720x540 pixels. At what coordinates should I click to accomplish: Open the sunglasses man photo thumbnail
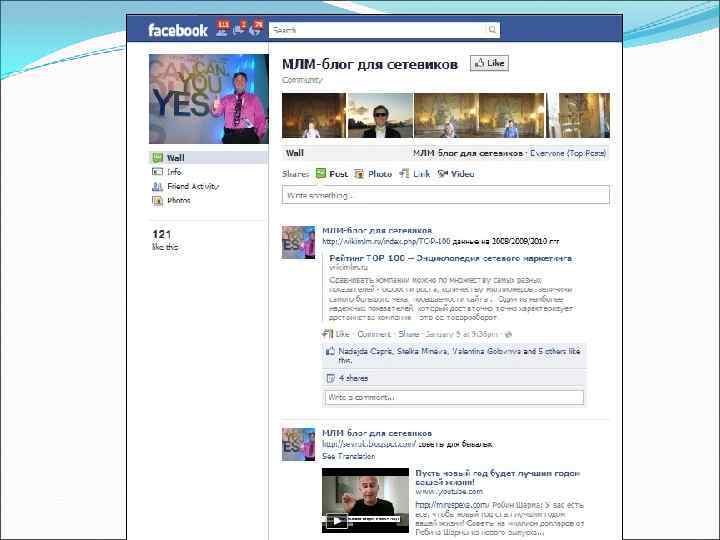tap(380, 115)
